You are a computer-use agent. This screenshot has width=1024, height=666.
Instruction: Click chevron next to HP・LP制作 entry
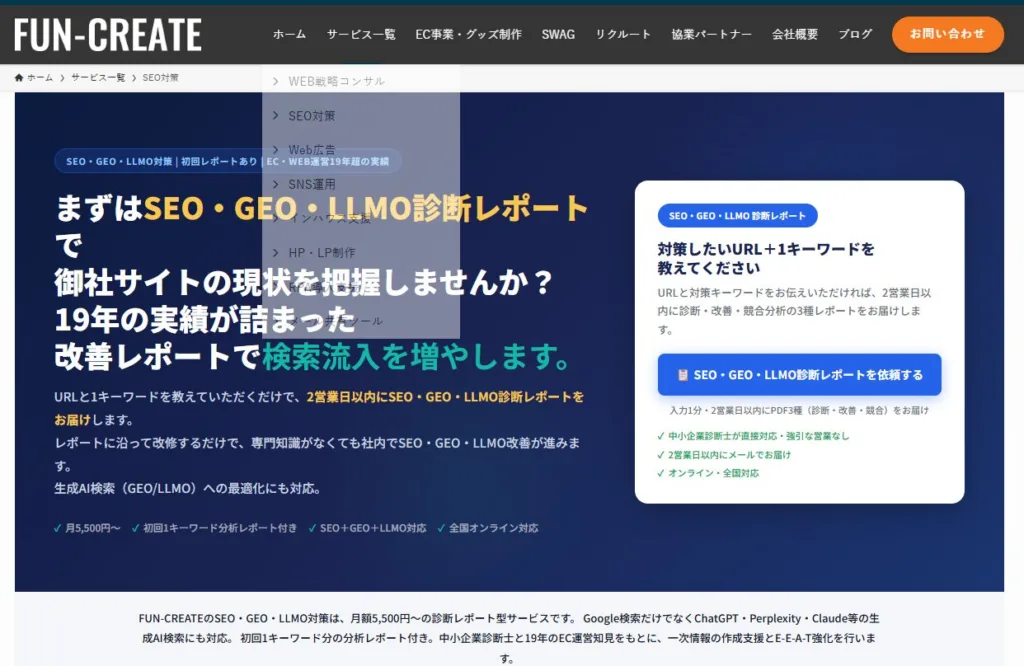(x=276, y=253)
